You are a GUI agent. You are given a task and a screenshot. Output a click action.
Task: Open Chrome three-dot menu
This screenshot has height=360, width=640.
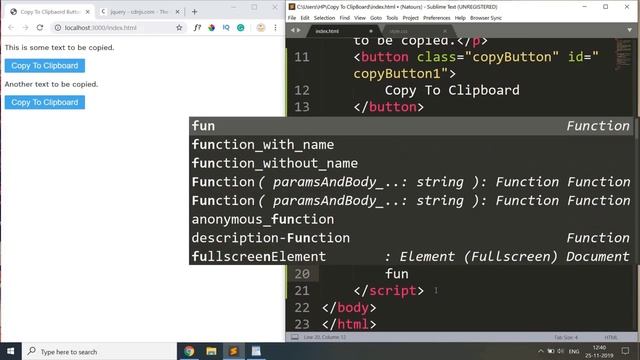point(276,28)
